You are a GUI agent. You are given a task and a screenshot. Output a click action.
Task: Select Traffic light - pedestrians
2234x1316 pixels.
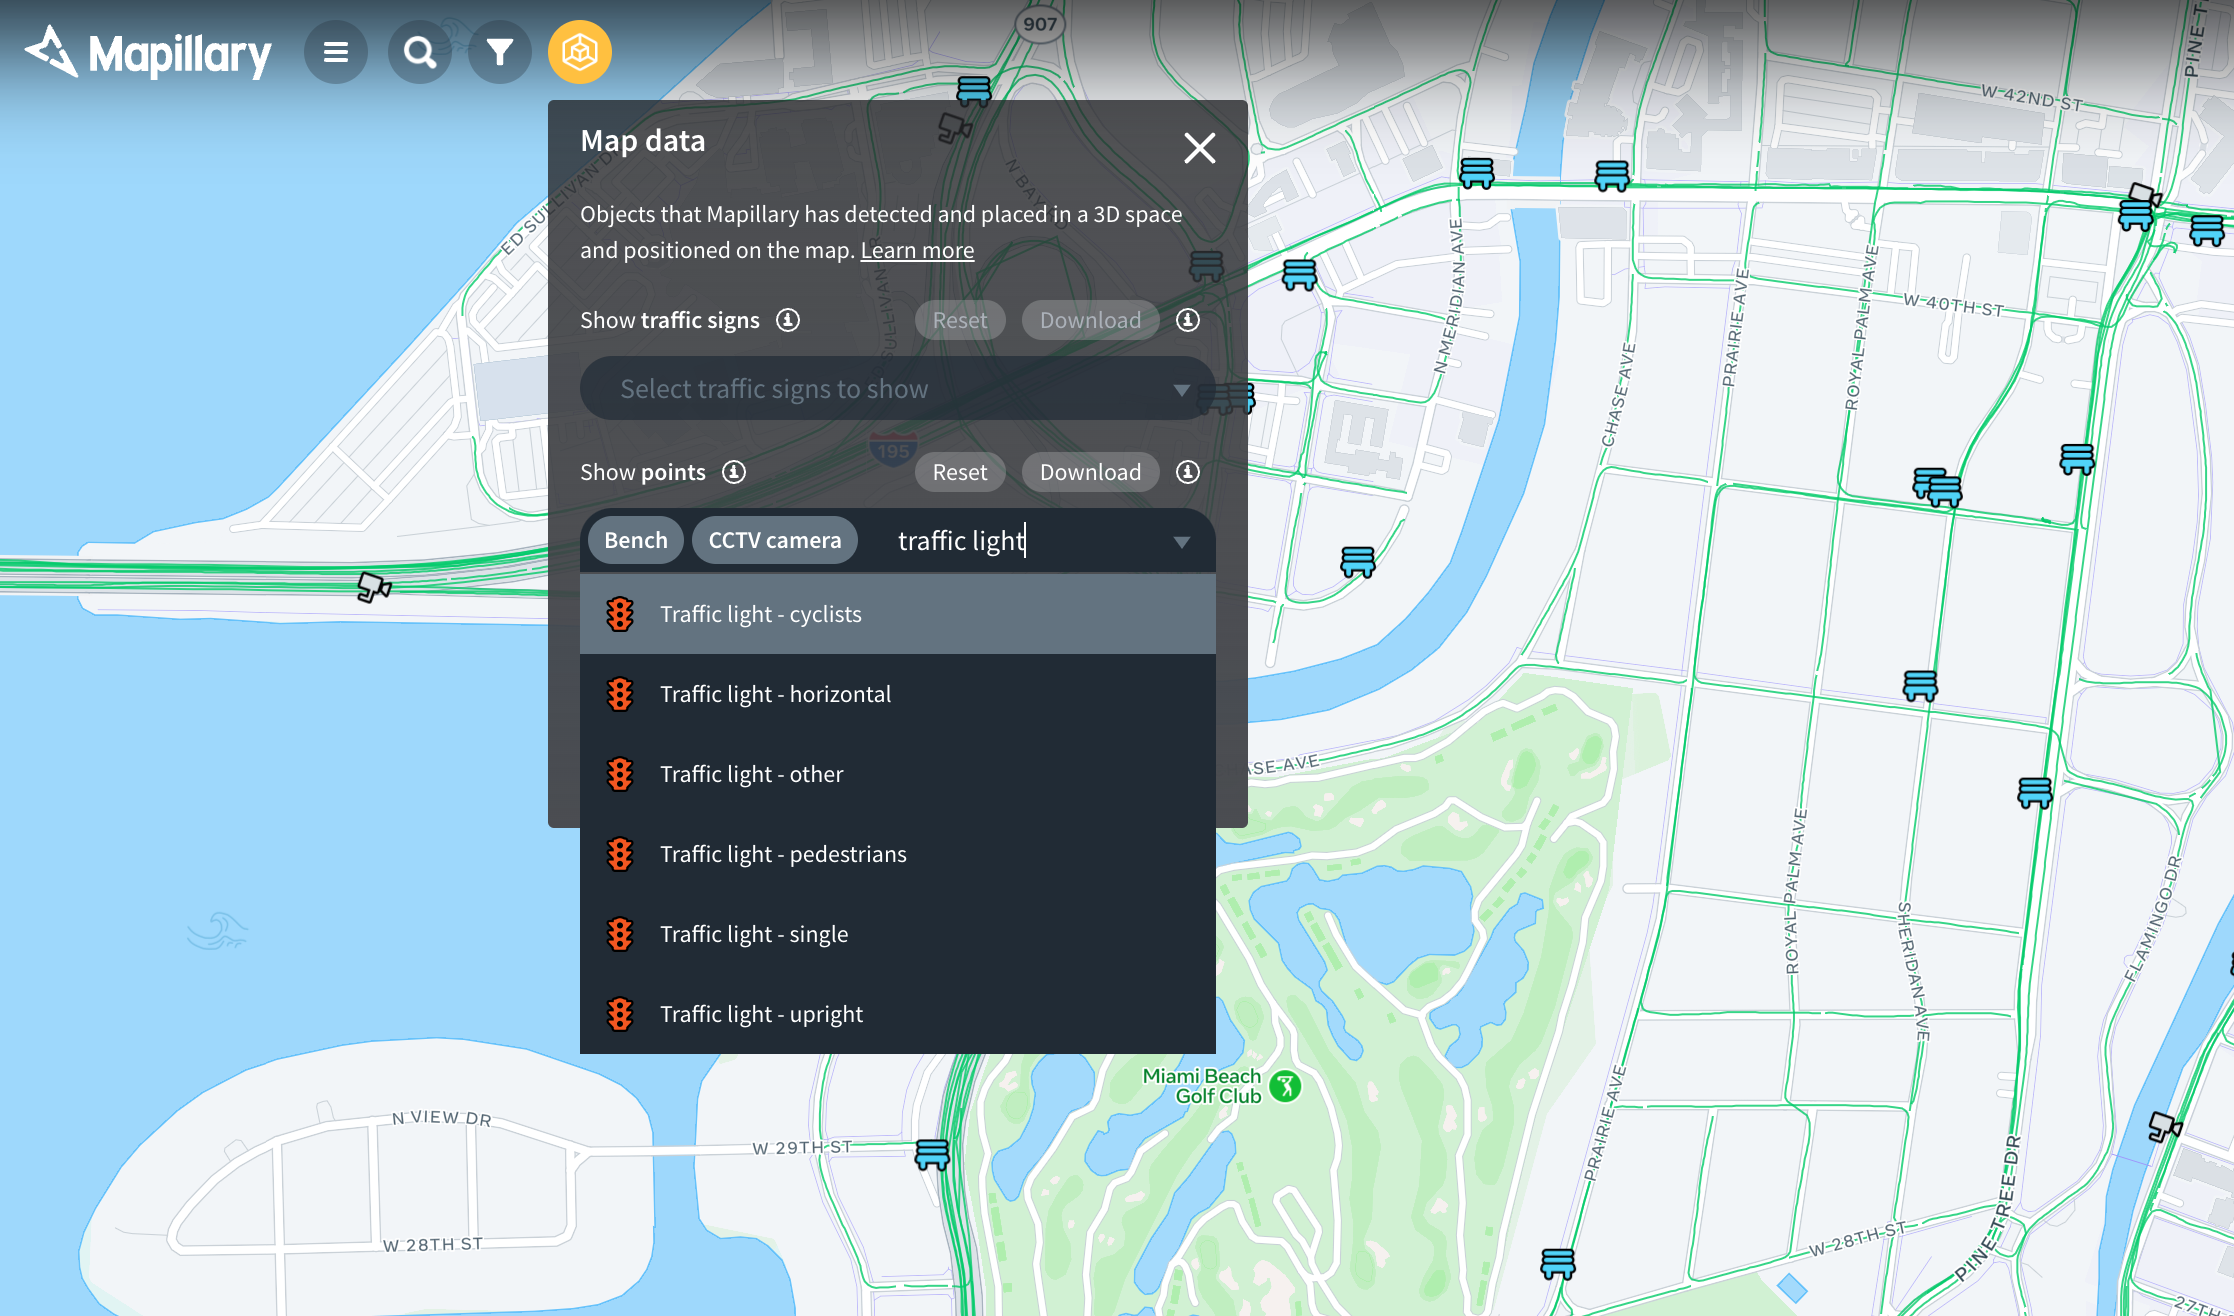pos(897,854)
